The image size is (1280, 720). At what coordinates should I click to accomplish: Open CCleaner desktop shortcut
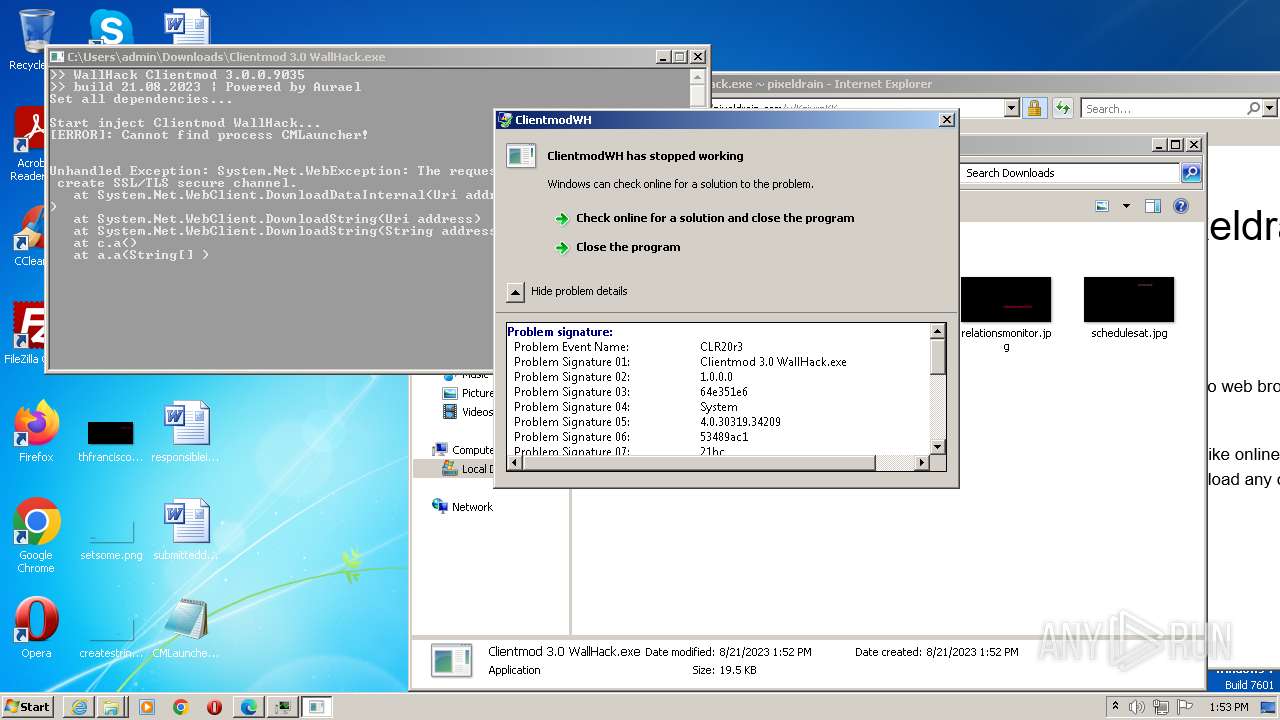28,236
